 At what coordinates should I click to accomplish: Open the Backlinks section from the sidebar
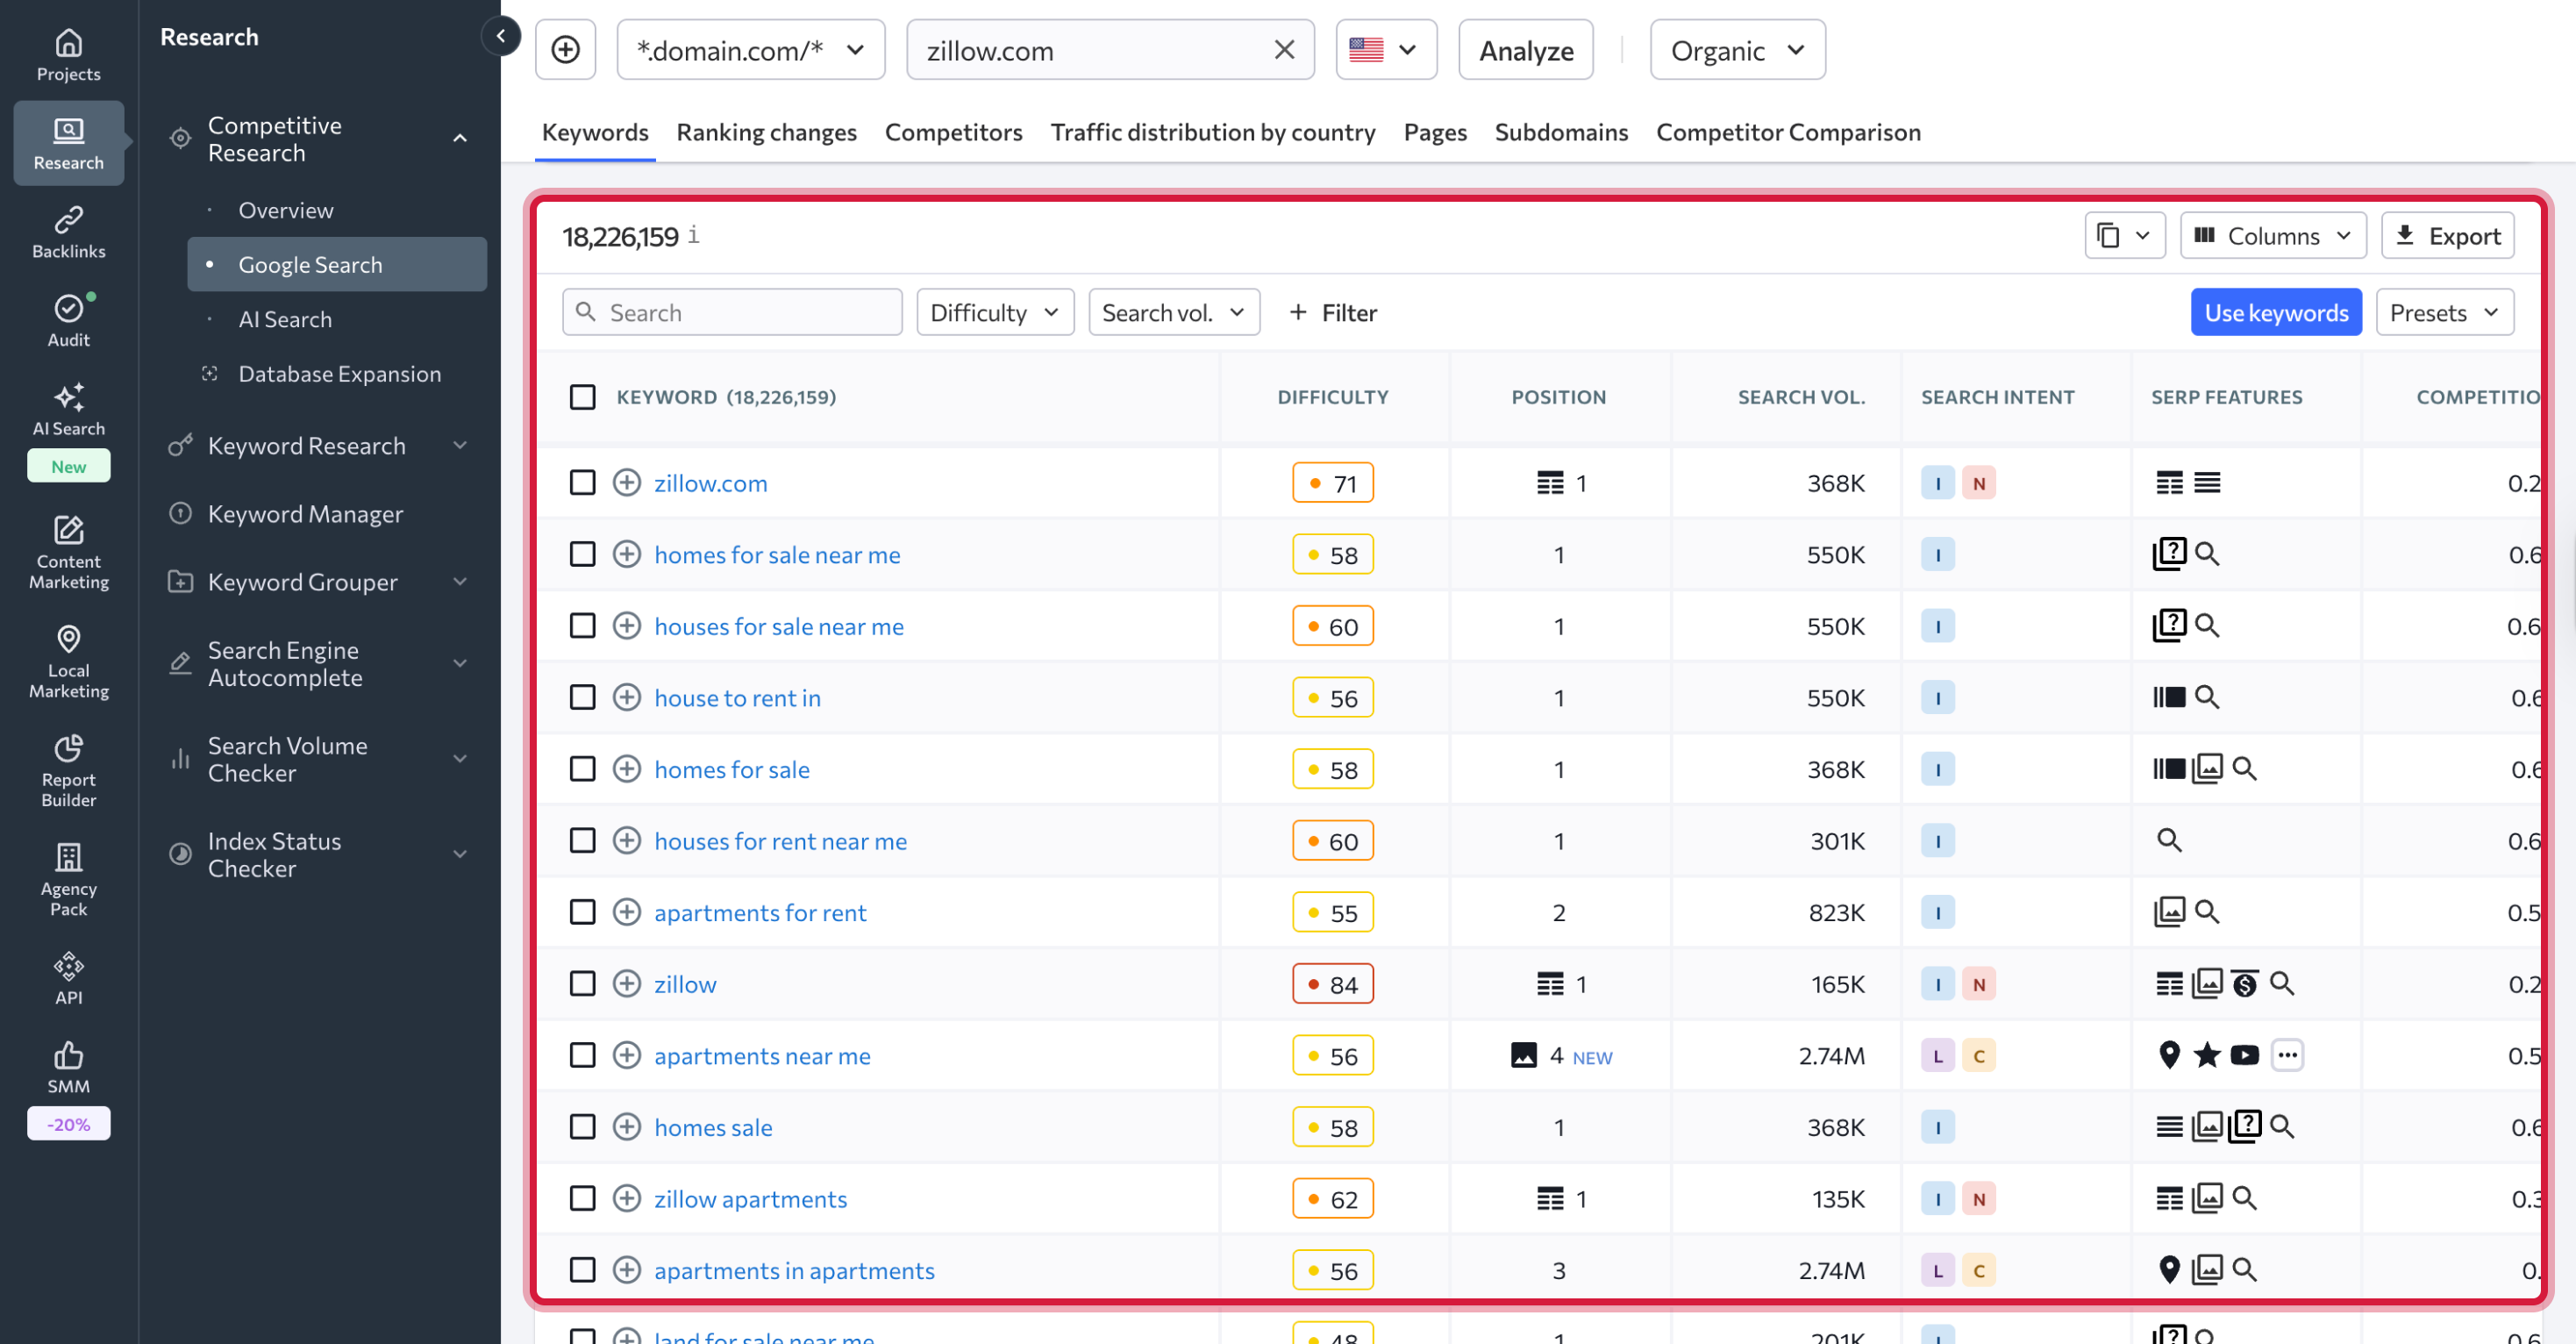(x=68, y=232)
